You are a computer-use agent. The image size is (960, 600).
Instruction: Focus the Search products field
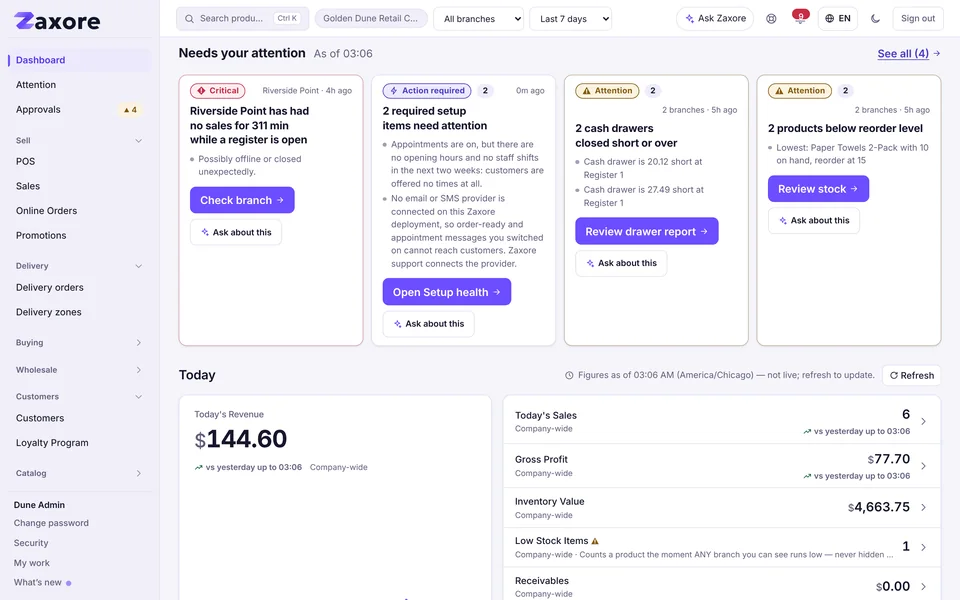[242, 18]
